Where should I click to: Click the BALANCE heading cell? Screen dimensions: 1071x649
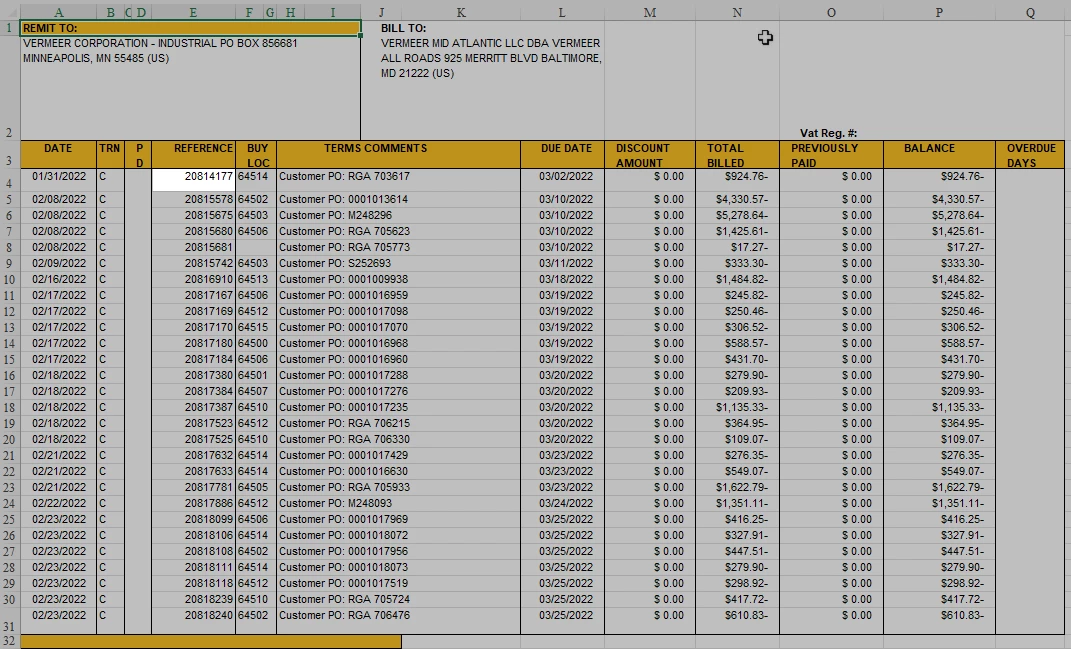click(x=939, y=155)
